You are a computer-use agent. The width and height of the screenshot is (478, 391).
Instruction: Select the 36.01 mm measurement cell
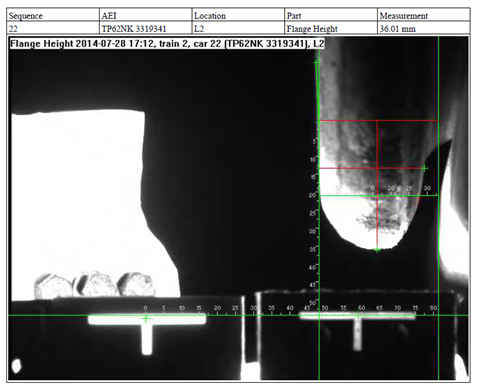[424, 28]
